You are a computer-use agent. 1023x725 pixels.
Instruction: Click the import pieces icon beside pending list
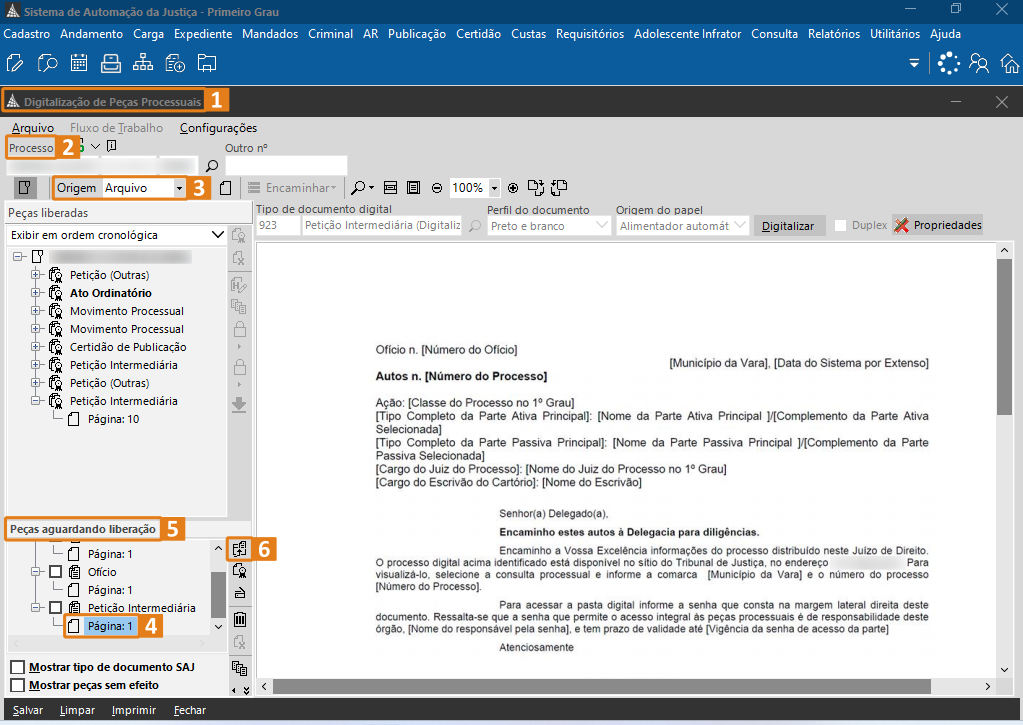coord(239,549)
